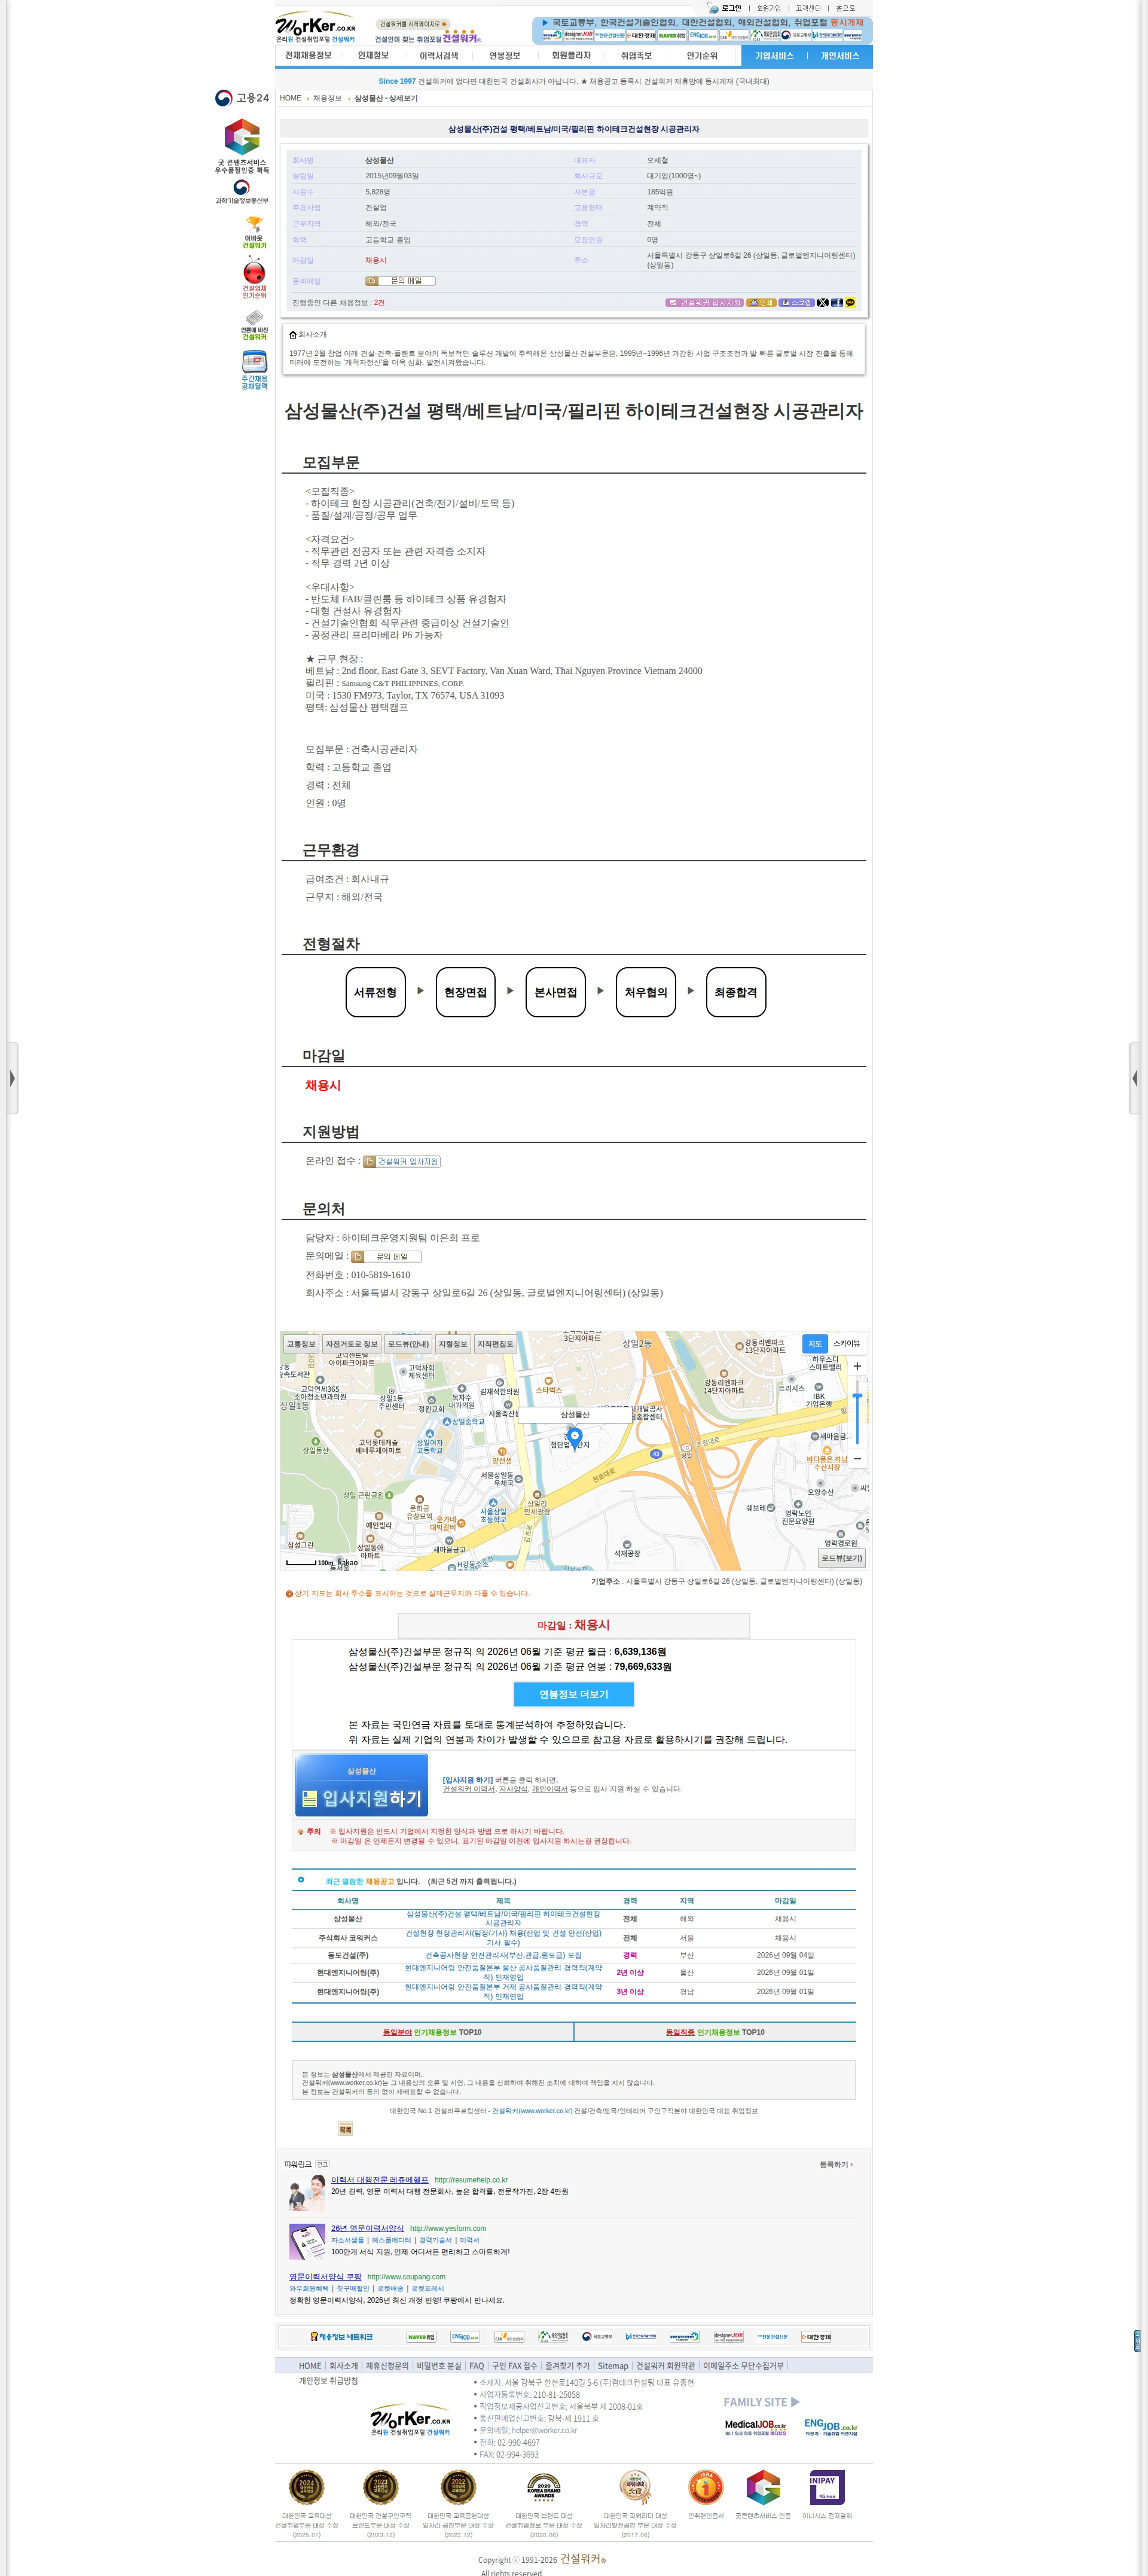Click the 스크랩 scrap icon button

[x=796, y=302]
